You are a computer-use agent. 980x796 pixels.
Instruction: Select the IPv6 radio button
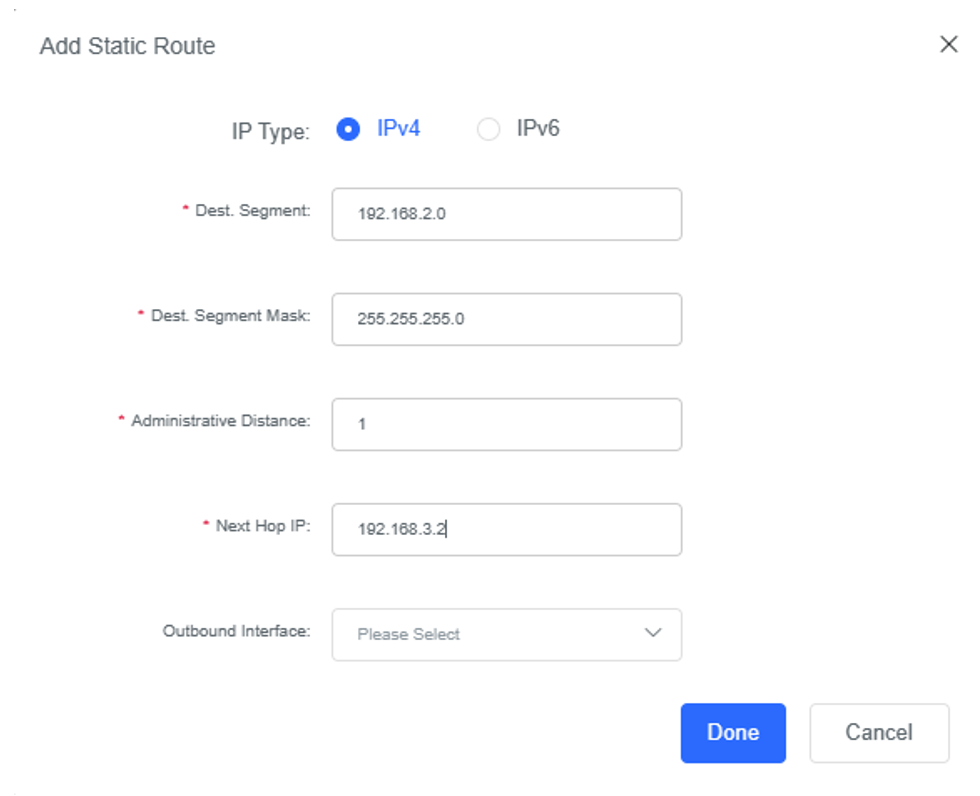[488, 129]
